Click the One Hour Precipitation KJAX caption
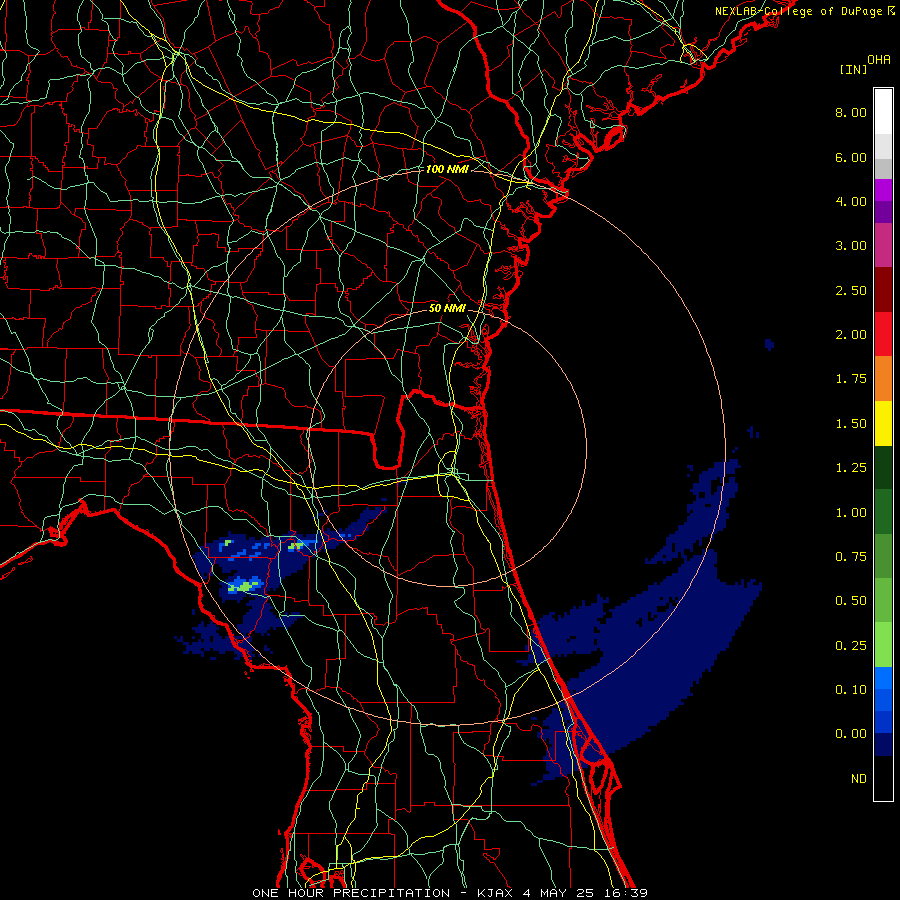The width and height of the screenshot is (900, 900). coord(450,893)
